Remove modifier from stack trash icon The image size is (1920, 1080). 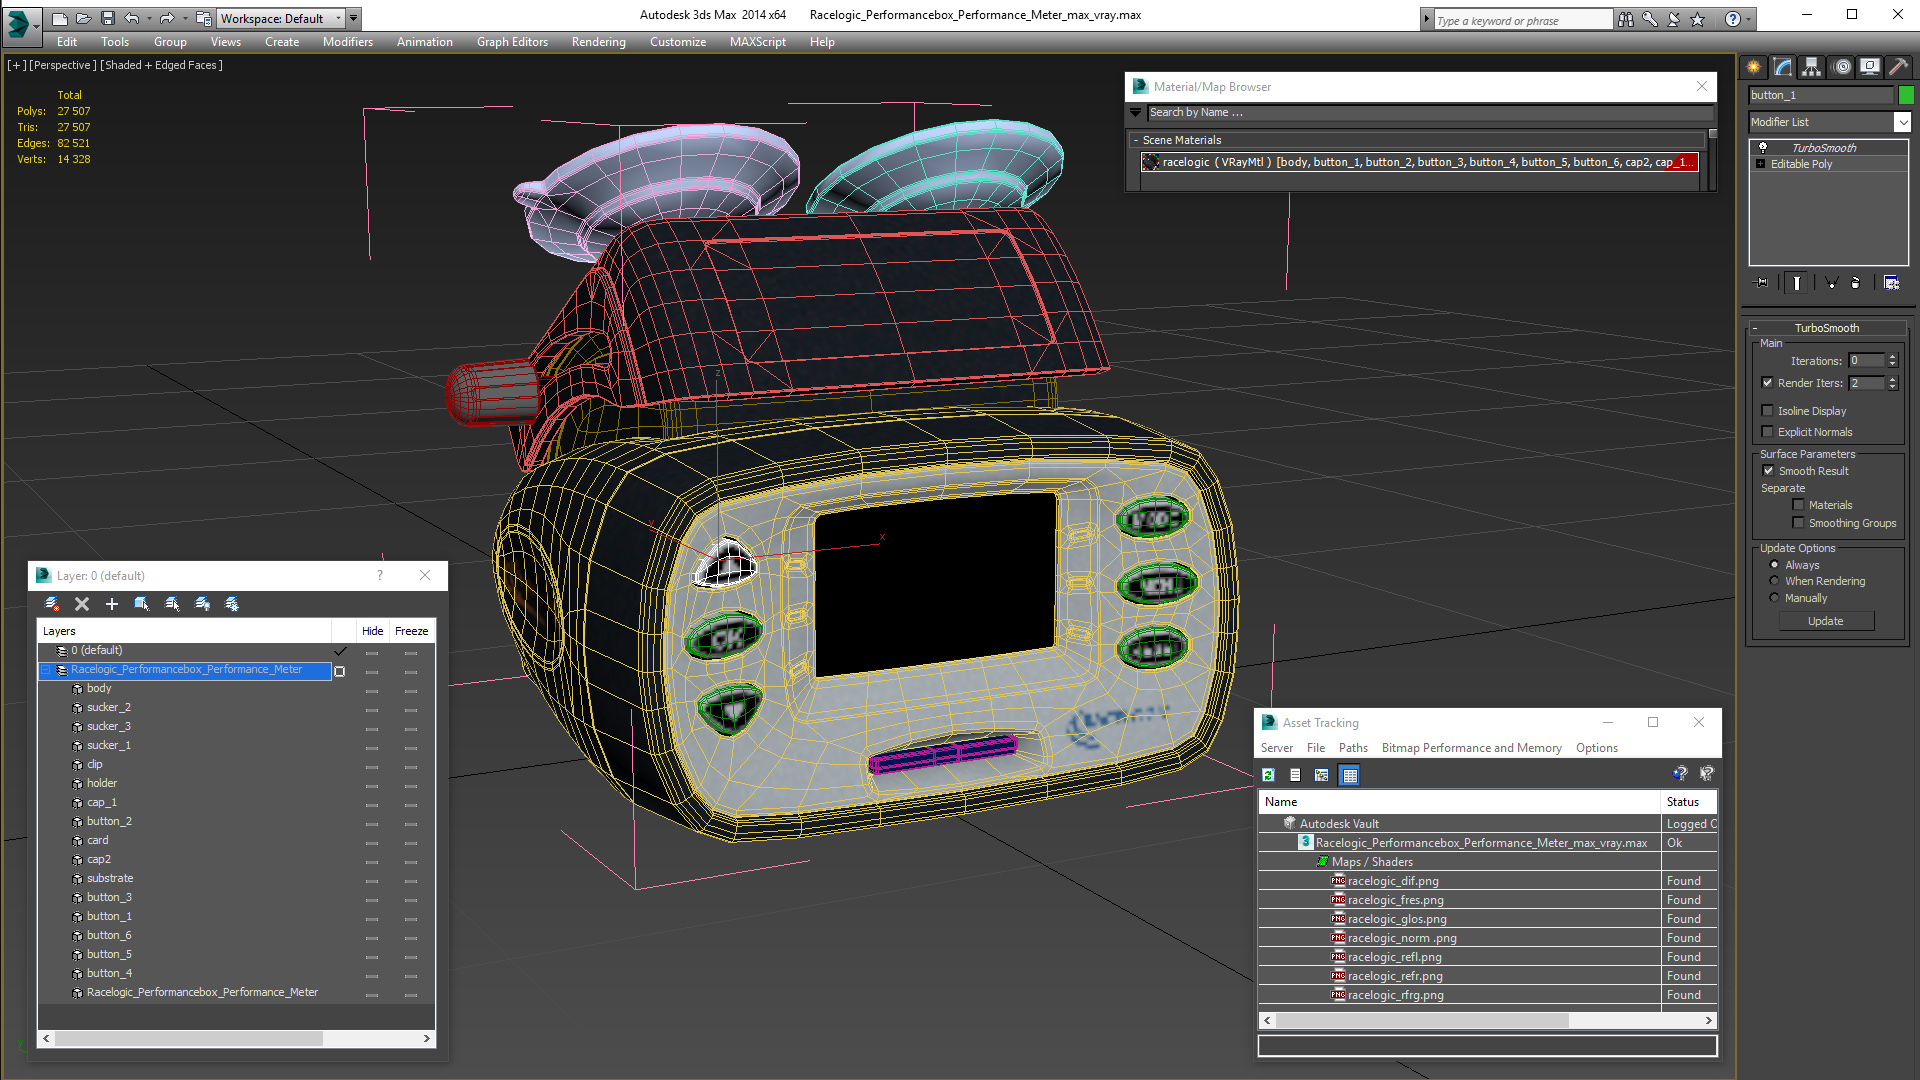pos(1856,283)
